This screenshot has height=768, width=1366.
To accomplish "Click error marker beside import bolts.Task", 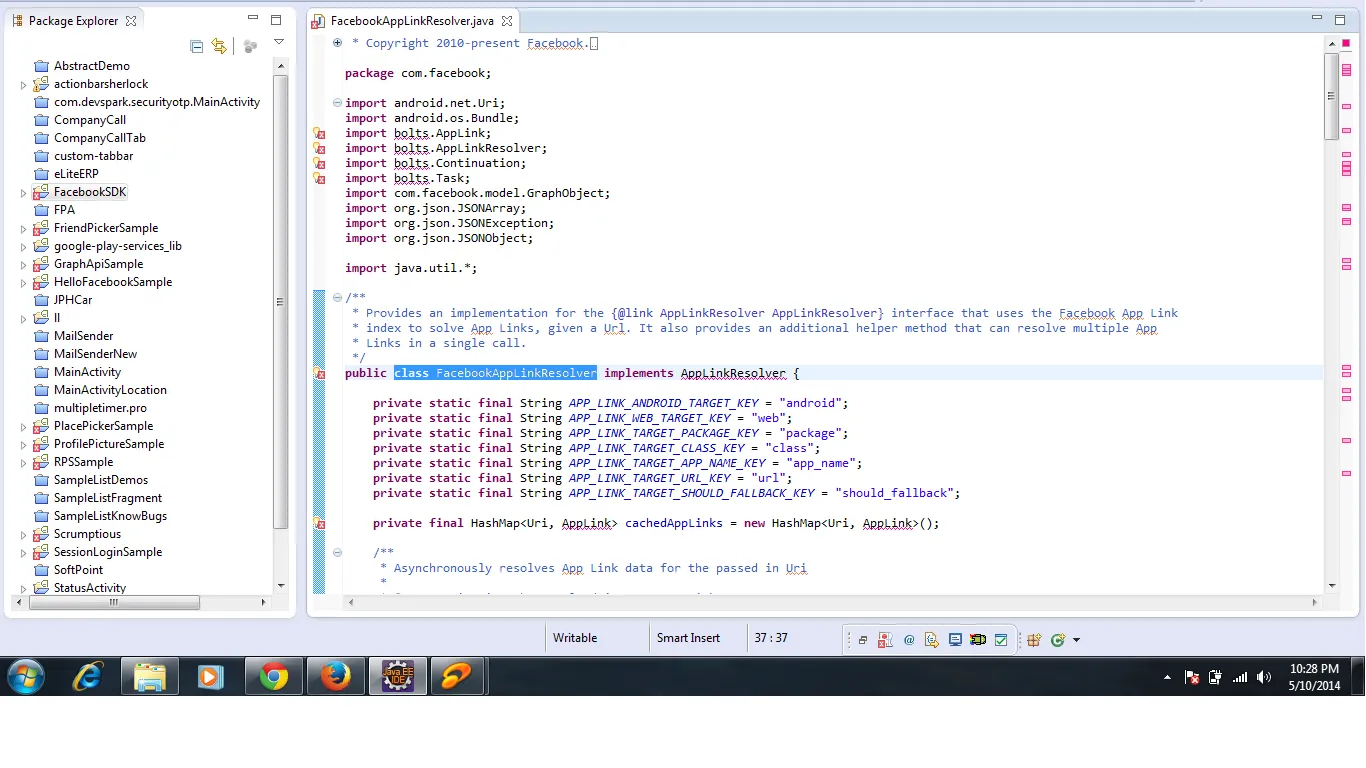I will (320, 178).
